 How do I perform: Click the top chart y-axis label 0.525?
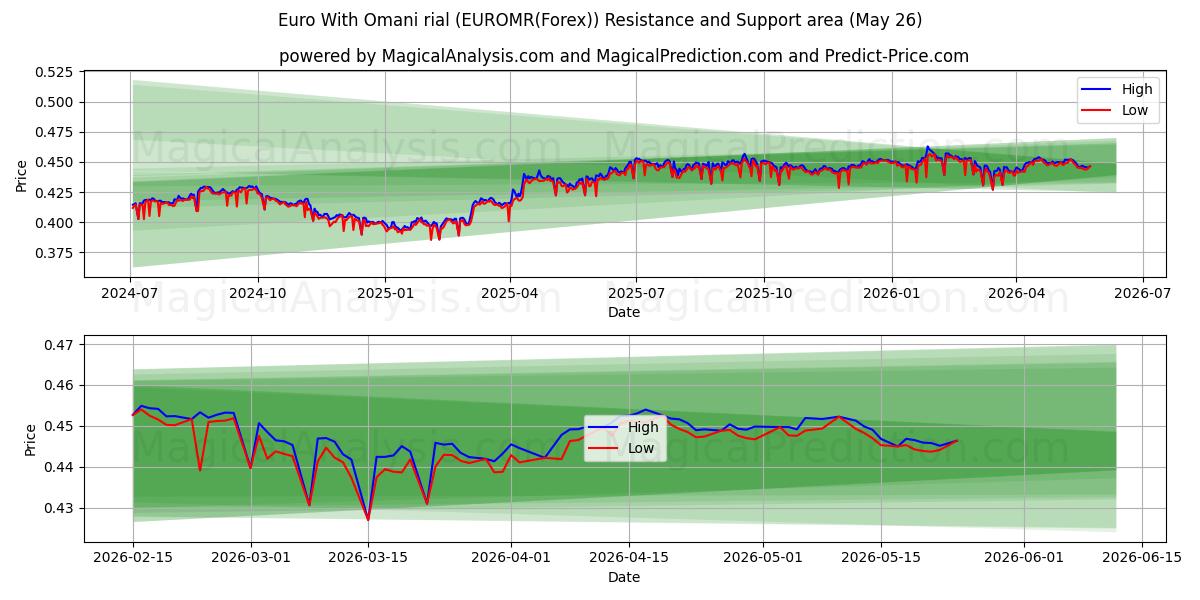coord(54,72)
